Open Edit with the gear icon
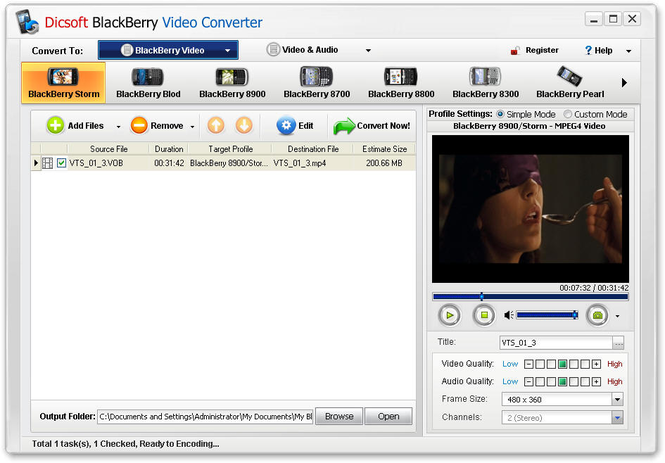 tap(286, 126)
